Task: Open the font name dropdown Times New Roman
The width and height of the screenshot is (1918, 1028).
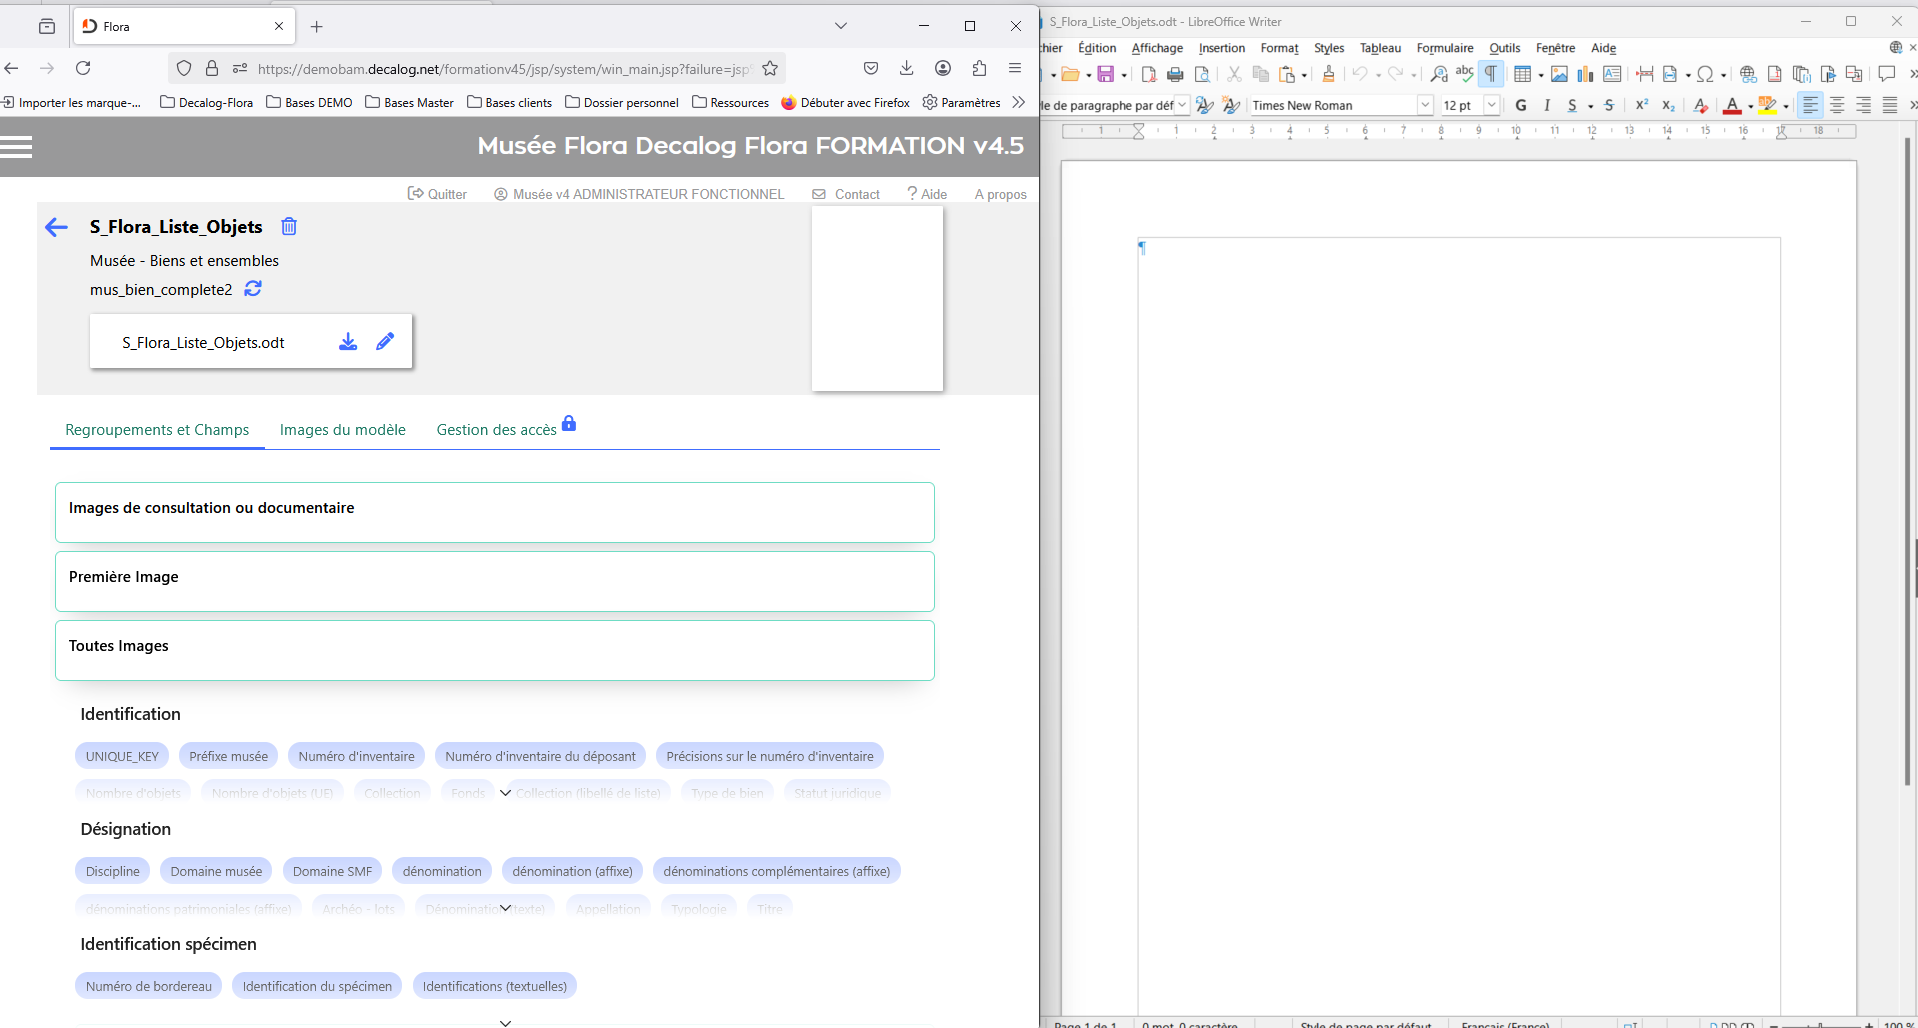Action: tap(1425, 105)
